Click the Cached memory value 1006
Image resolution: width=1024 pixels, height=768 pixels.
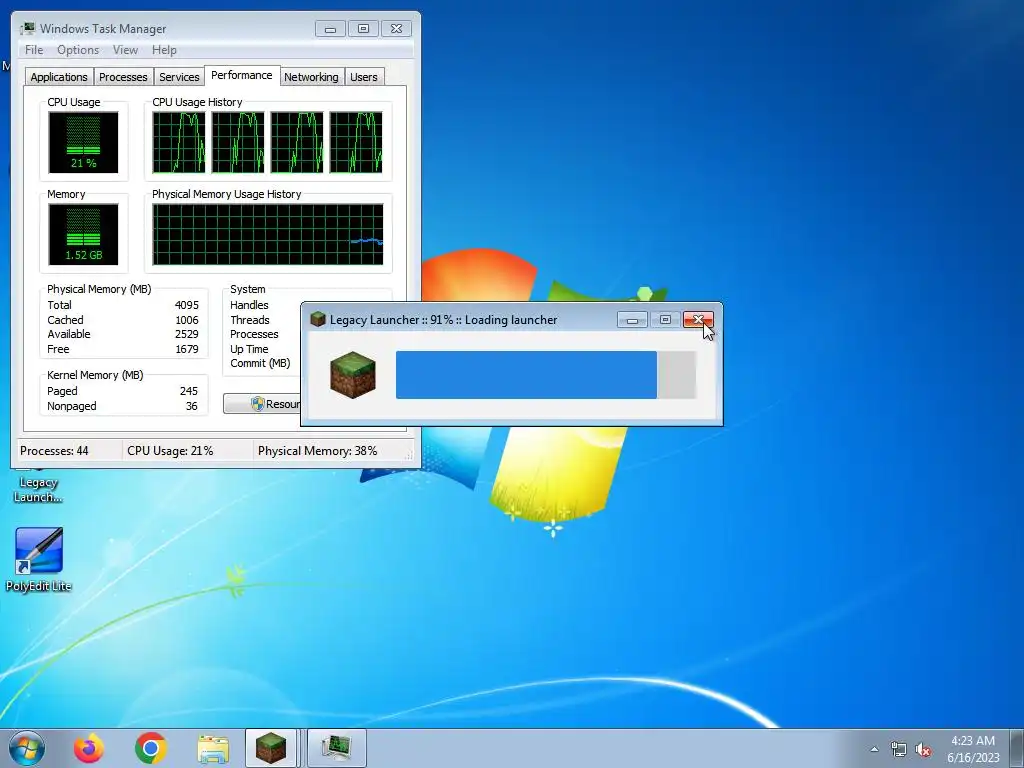pyautogui.click(x=186, y=320)
